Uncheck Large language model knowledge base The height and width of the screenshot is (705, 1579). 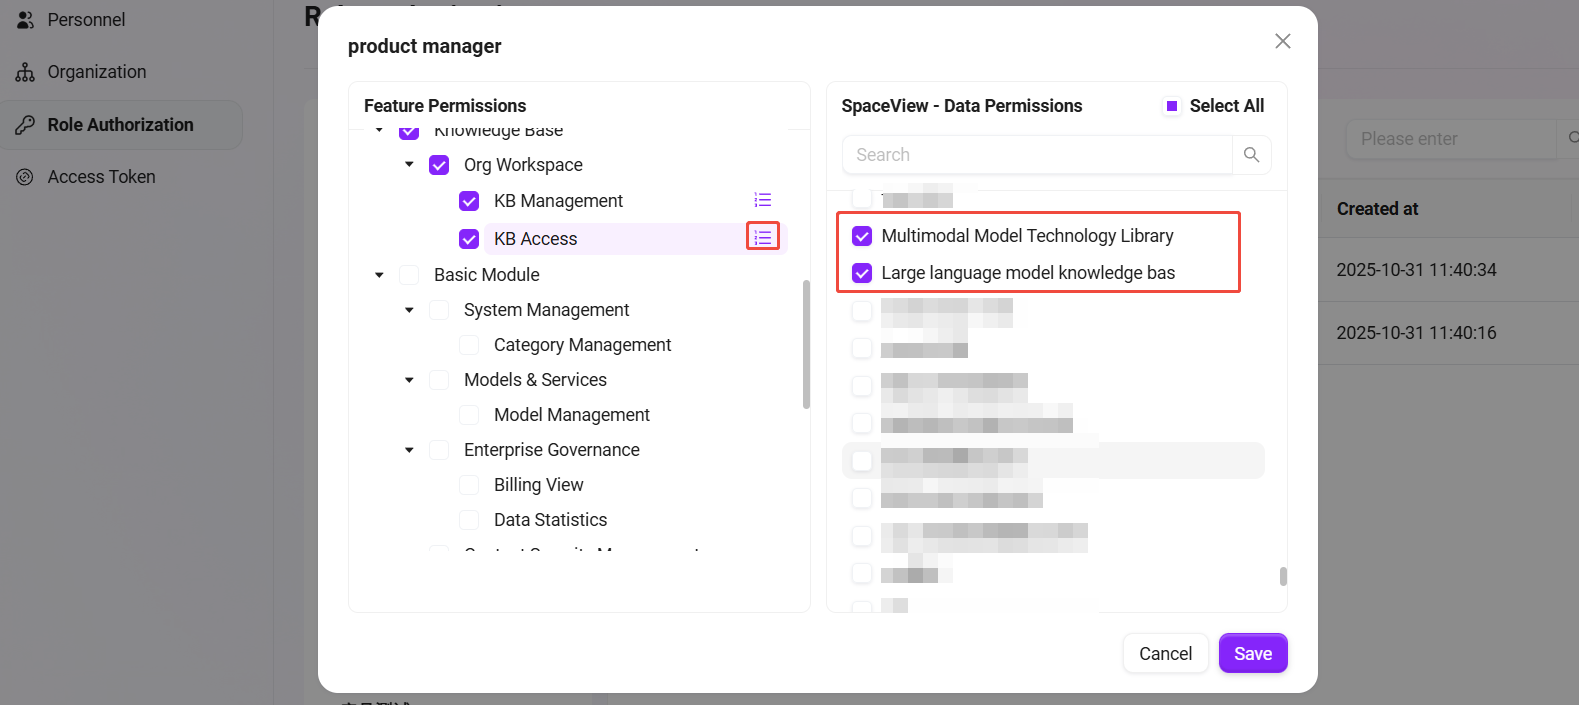point(862,273)
